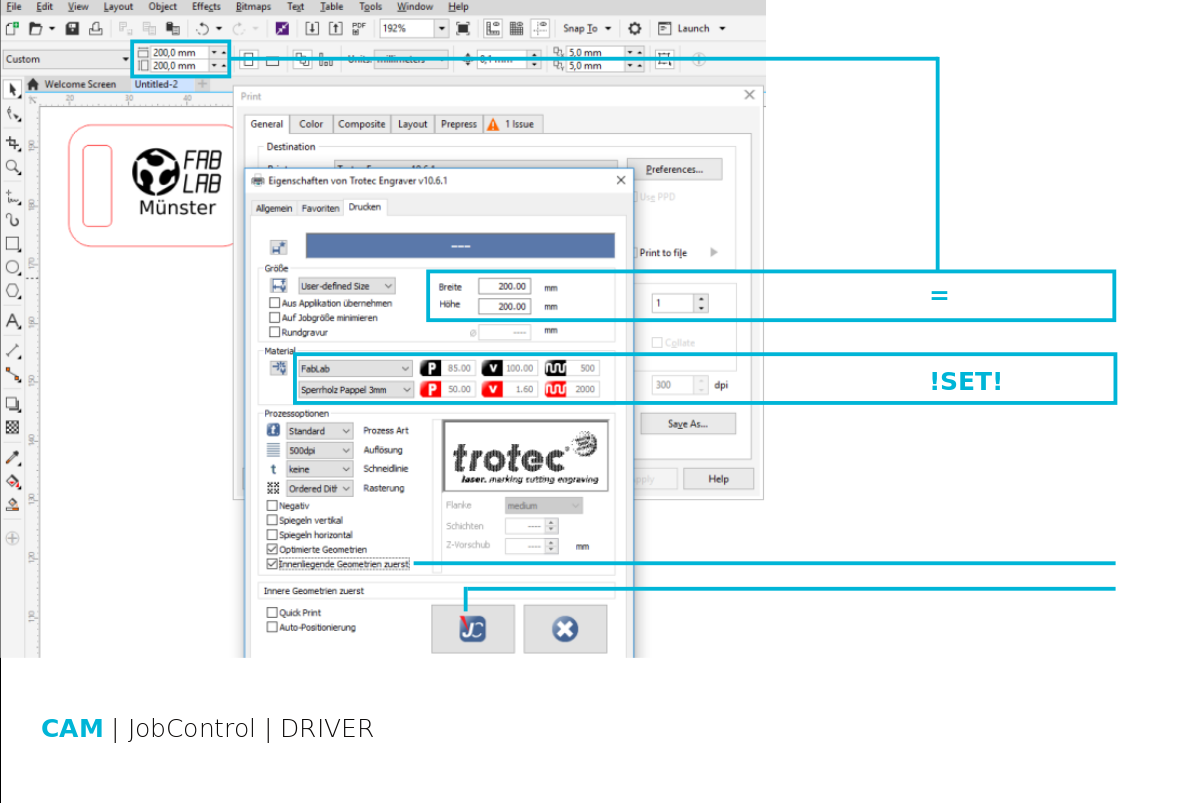Open the 192% zoom level dropdown
The width and height of the screenshot is (1190, 803).
point(441,28)
